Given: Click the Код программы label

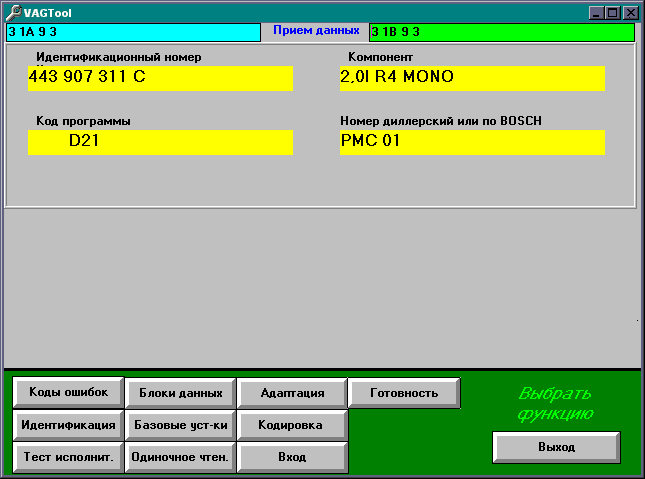Looking at the screenshot, I should click(x=84, y=121).
